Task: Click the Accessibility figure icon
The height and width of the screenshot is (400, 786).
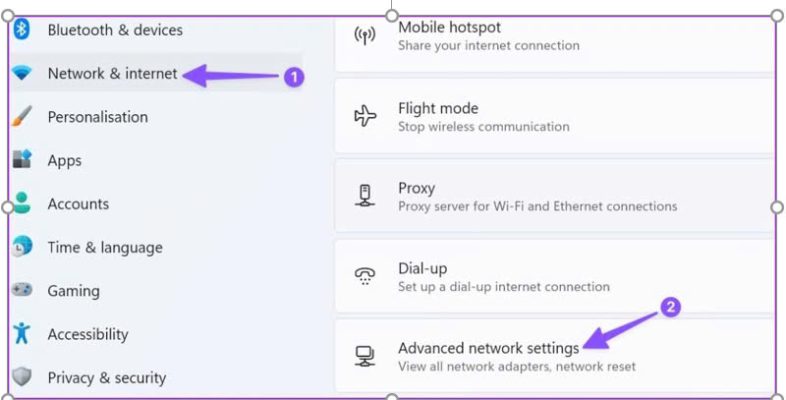Action: pyautogui.click(x=22, y=333)
